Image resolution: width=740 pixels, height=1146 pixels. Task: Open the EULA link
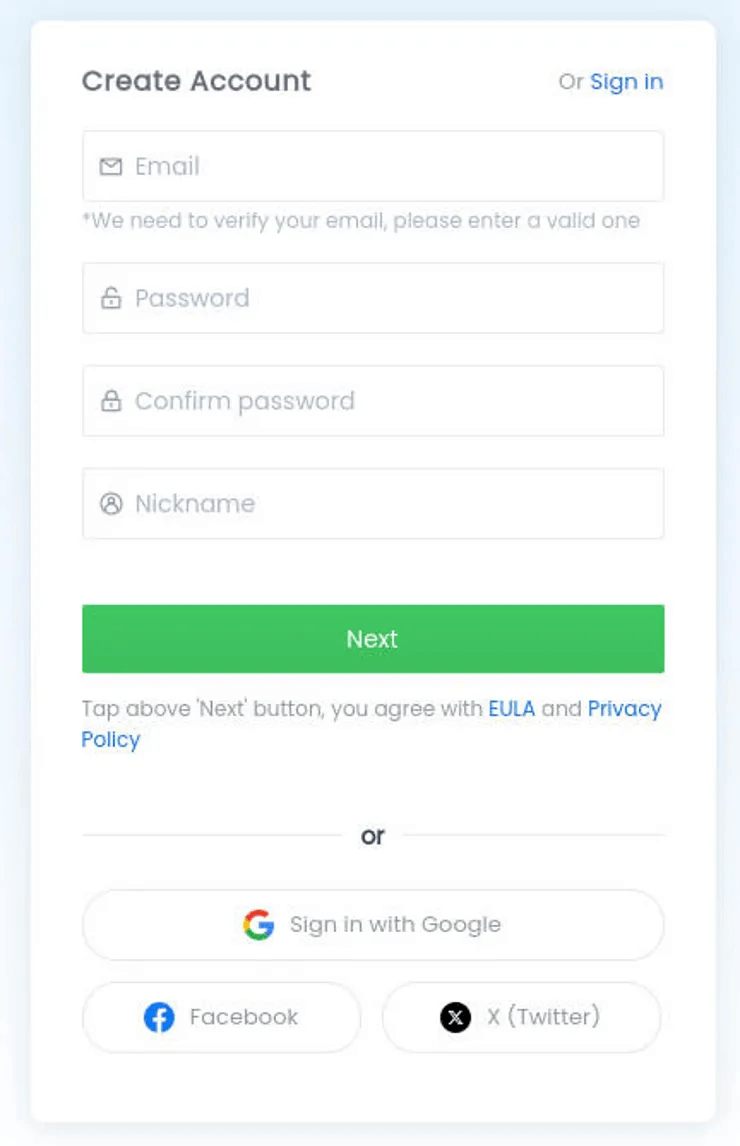click(511, 709)
